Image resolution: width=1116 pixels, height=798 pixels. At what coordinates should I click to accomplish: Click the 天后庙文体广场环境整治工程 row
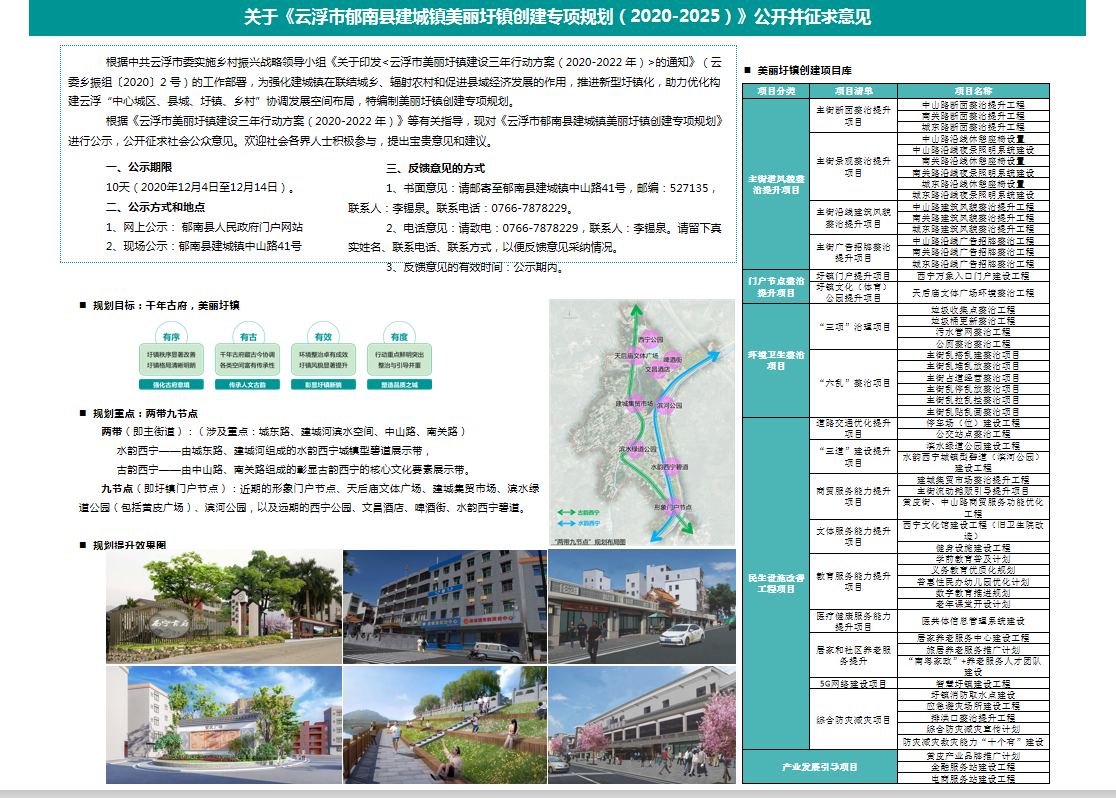pos(973,293)
